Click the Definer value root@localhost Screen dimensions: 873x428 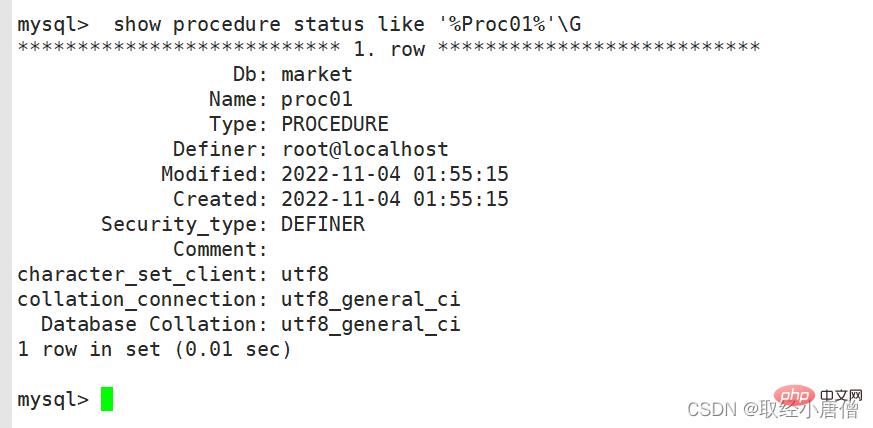coord(364,149)
